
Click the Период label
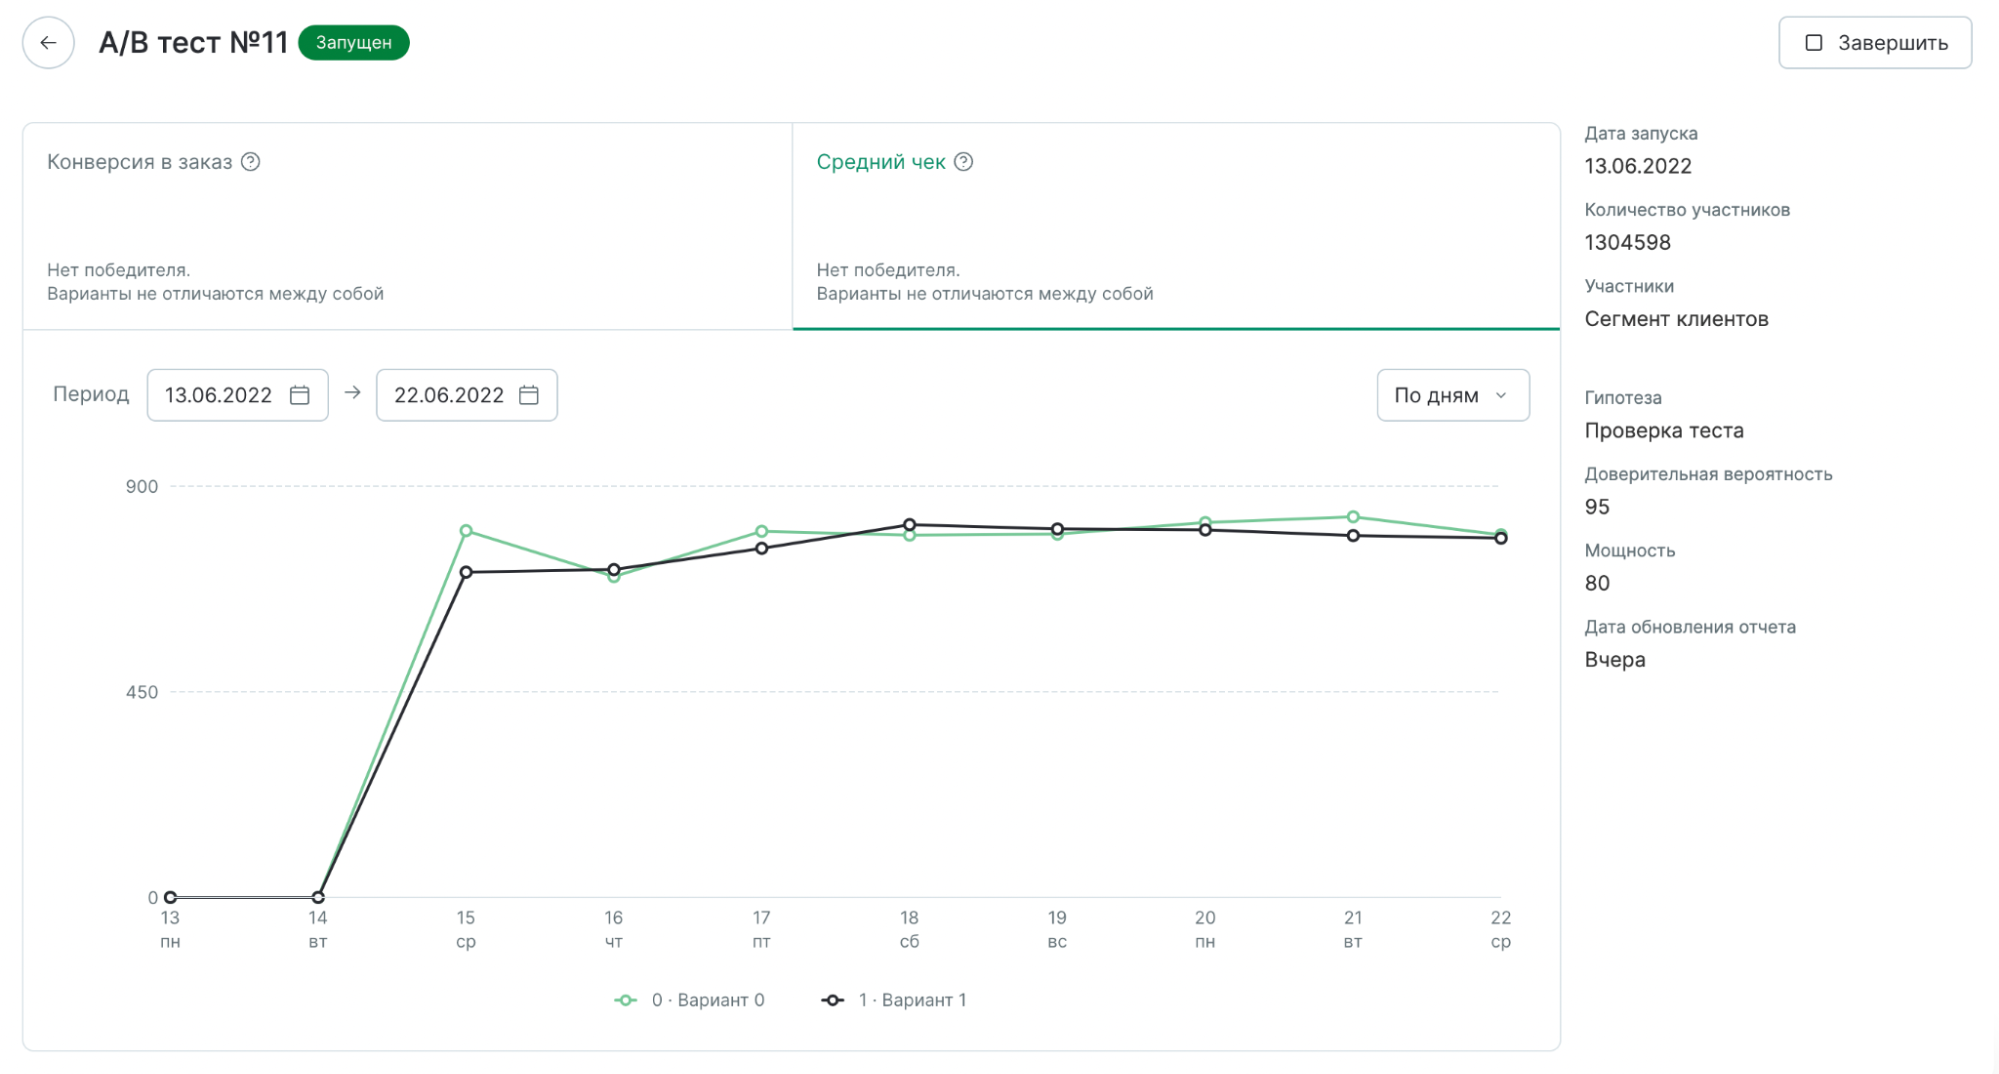tap(91, 394)
